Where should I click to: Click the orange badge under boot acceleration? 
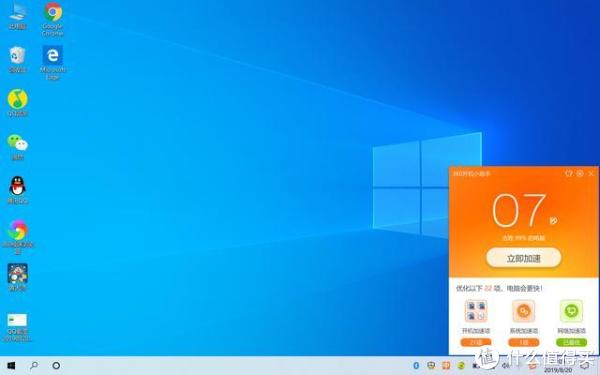476,342
